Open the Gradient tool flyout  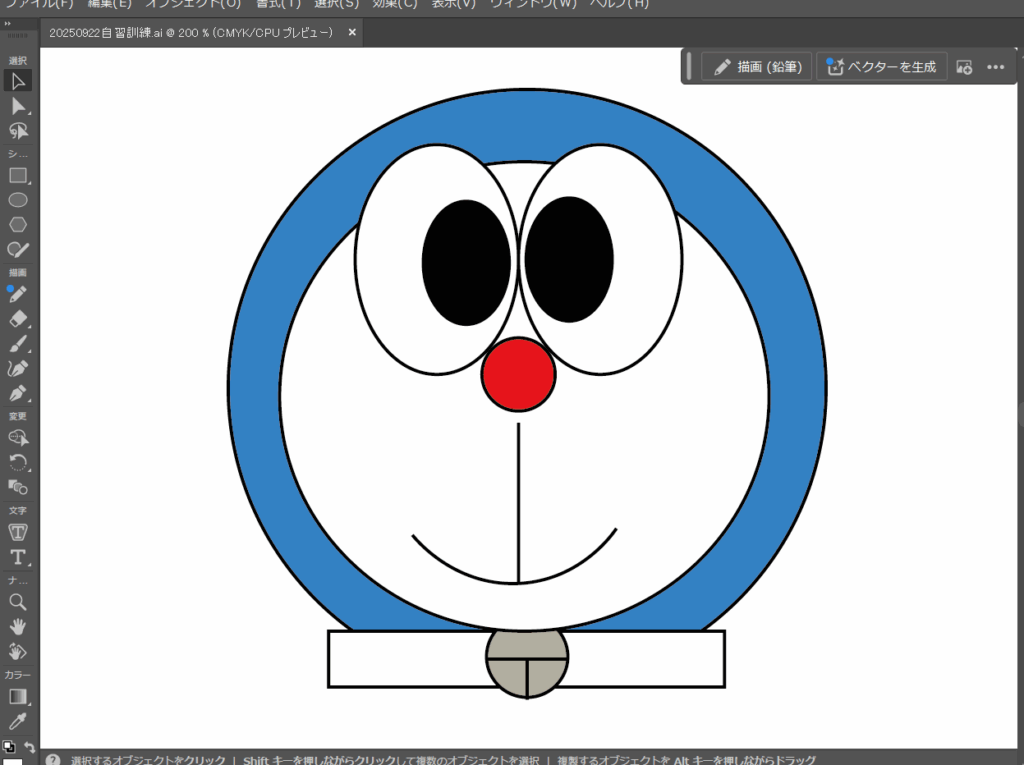pyautogui.click(x=18, y=696)
